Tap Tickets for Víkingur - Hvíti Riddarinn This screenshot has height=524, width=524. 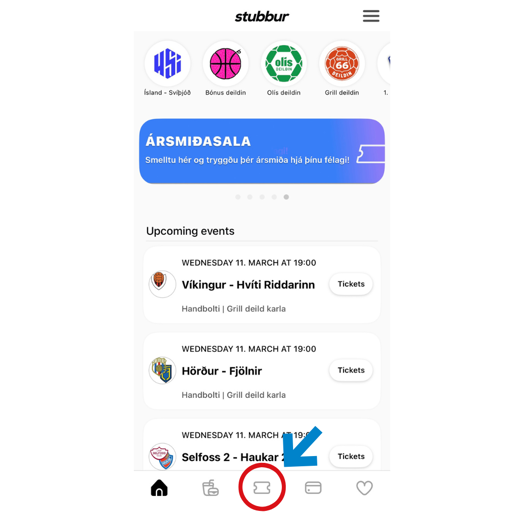tap(351, 284)
